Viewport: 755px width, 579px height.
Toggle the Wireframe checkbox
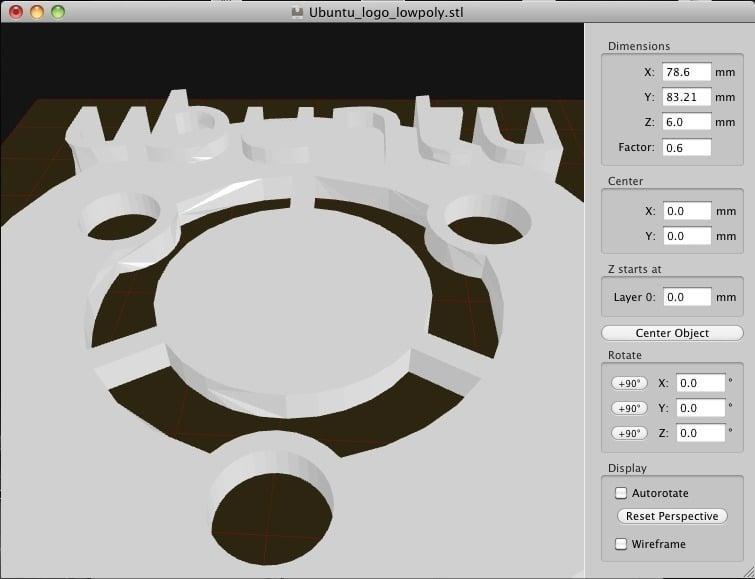click(621, 544)
